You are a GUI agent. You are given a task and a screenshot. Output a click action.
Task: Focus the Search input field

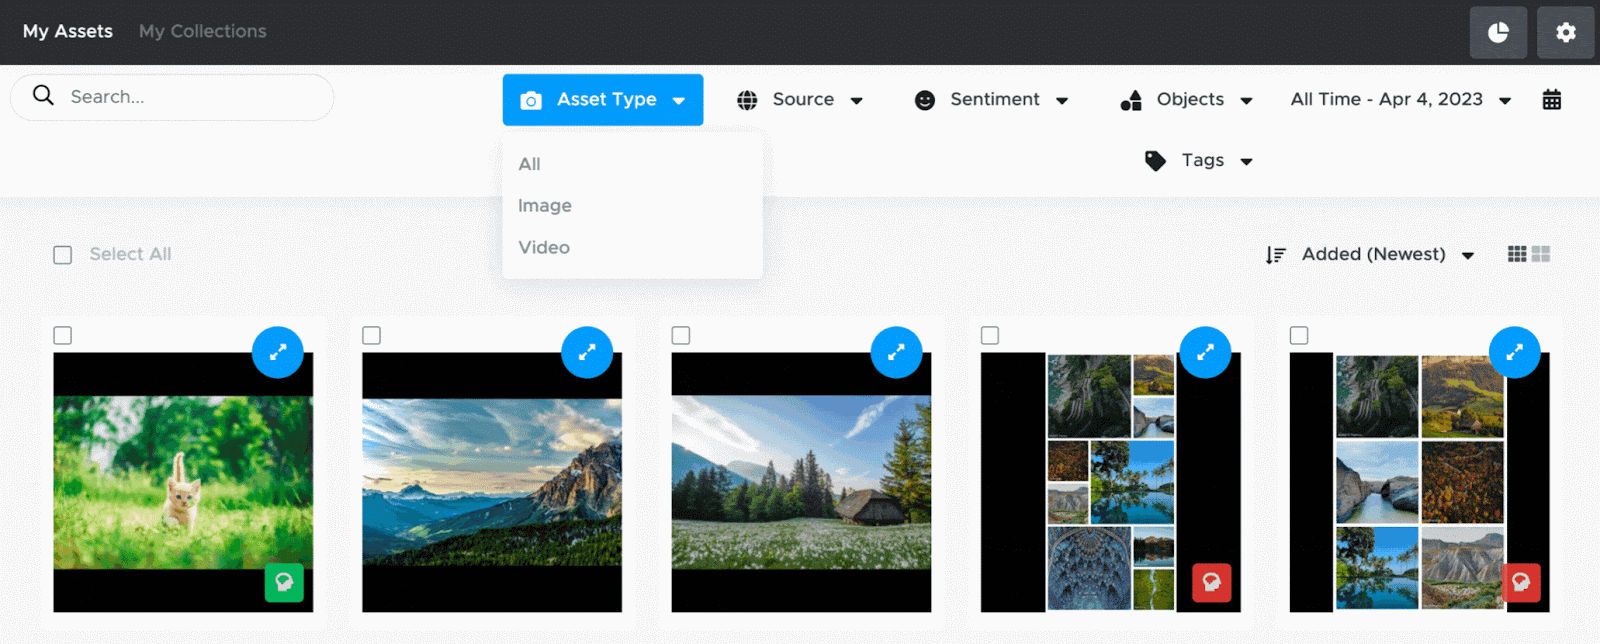pyautogui.click(x=172, y=97)
